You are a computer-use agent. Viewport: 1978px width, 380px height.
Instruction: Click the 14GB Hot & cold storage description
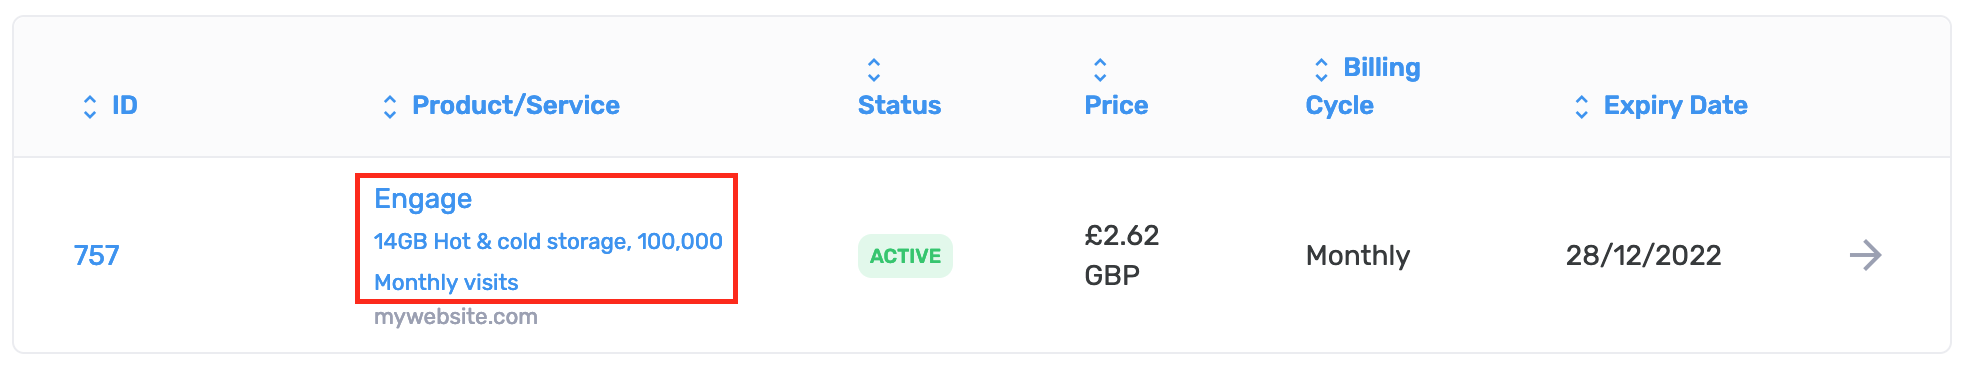[x=548, y=262]
